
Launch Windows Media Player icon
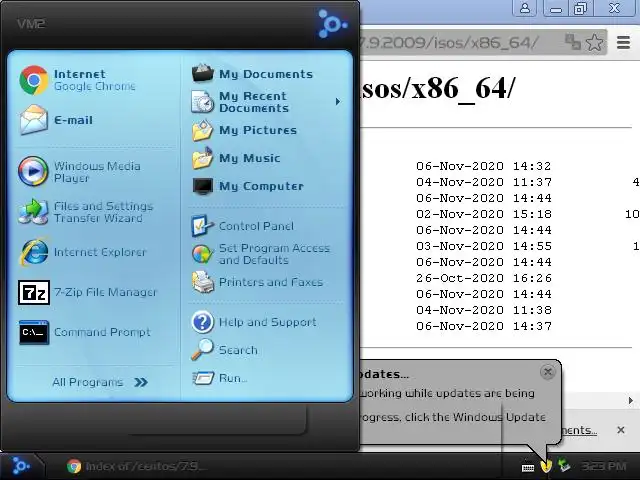pyautogui.click(x=33, y=171)
